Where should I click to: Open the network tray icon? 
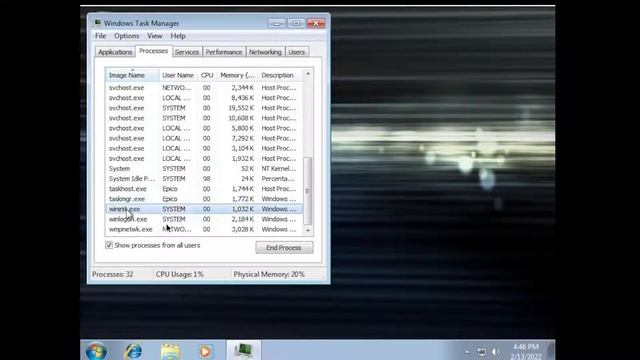[x=481, y=351]
